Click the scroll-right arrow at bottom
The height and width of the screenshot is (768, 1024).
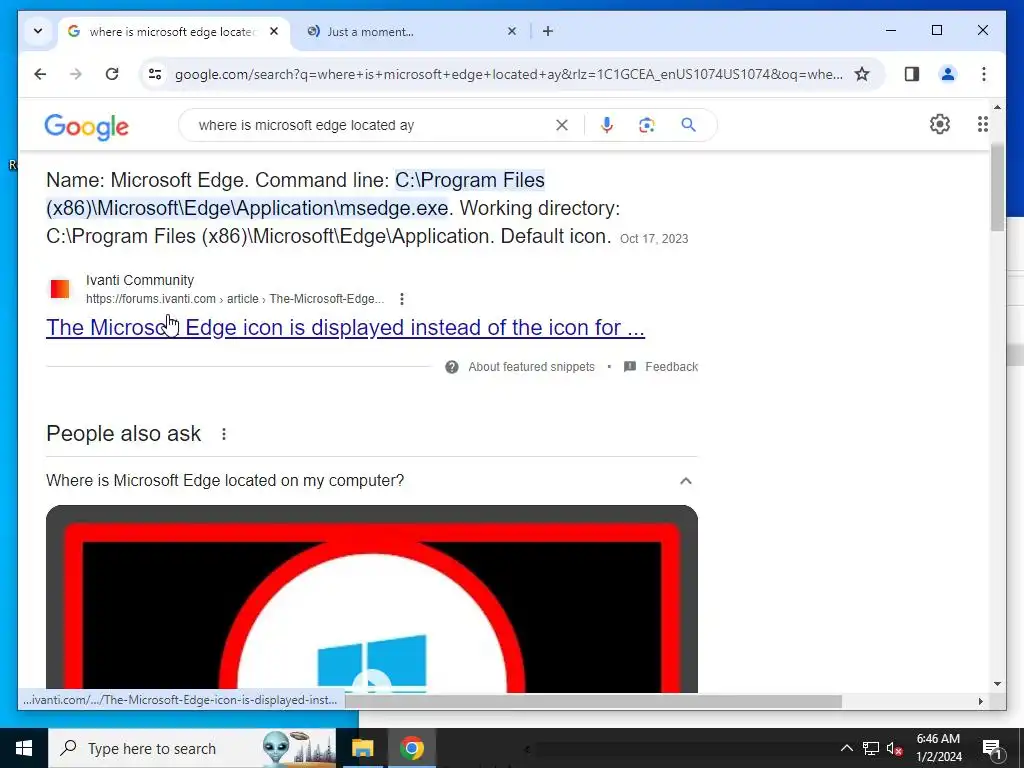pyautogui.click(x=980, y=701)
